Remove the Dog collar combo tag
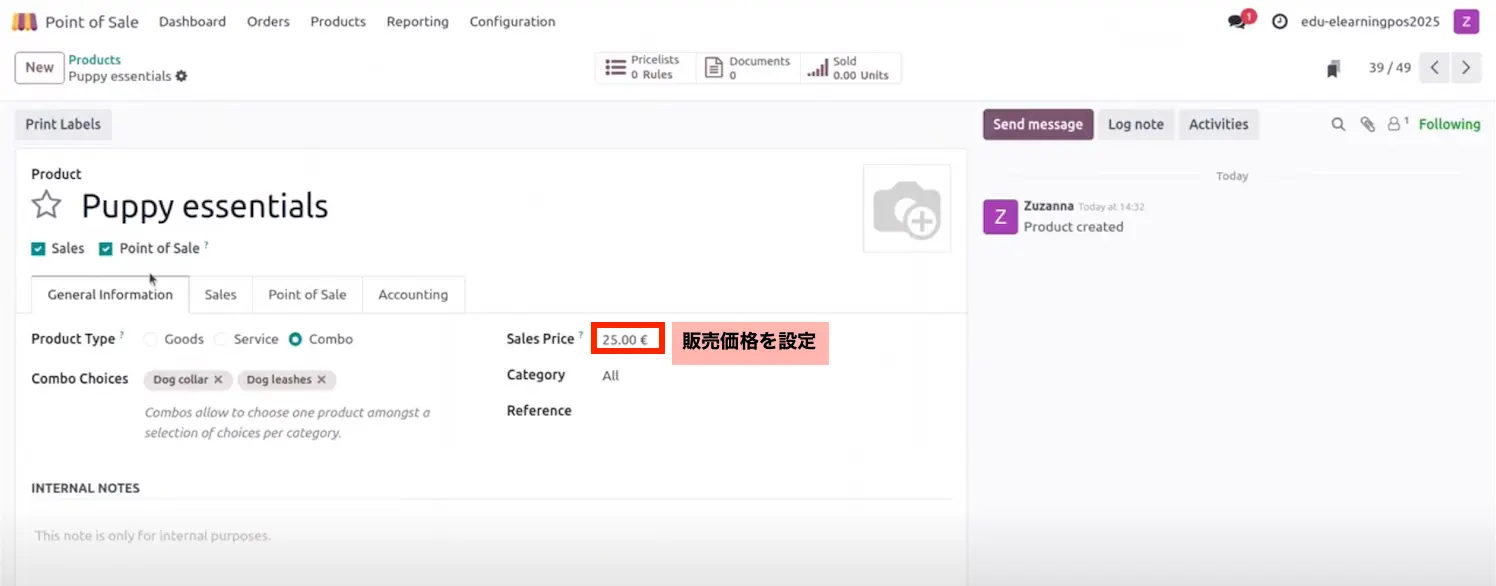The width and height of the screenshot is (1496, 586). [218, 380]
